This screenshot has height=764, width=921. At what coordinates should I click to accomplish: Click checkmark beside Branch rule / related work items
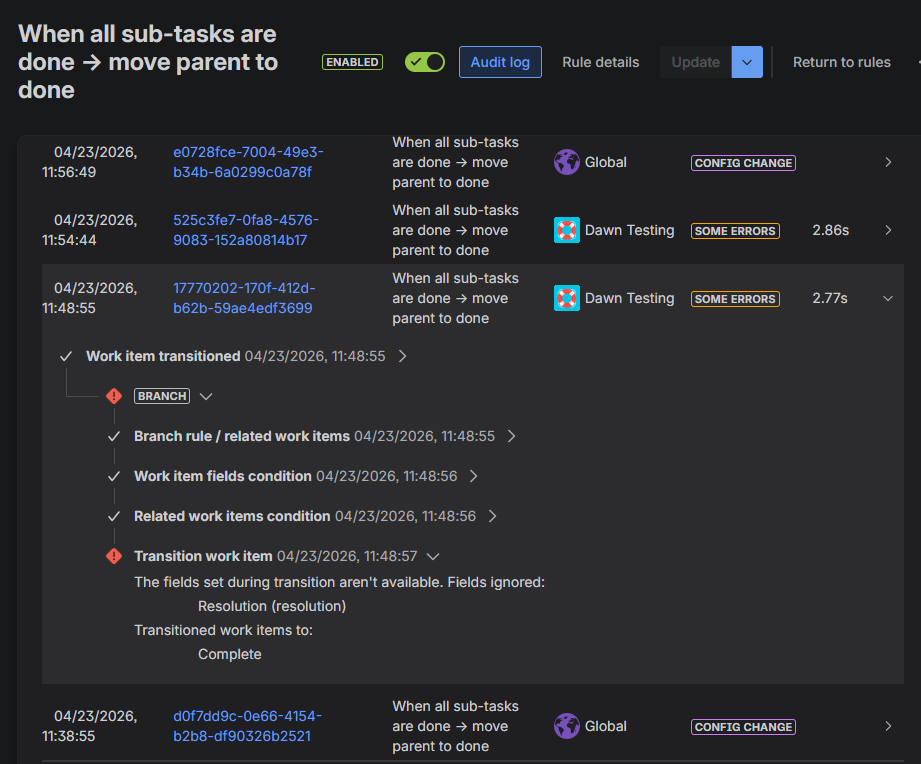pyautogui.click(x=114, y=436)
